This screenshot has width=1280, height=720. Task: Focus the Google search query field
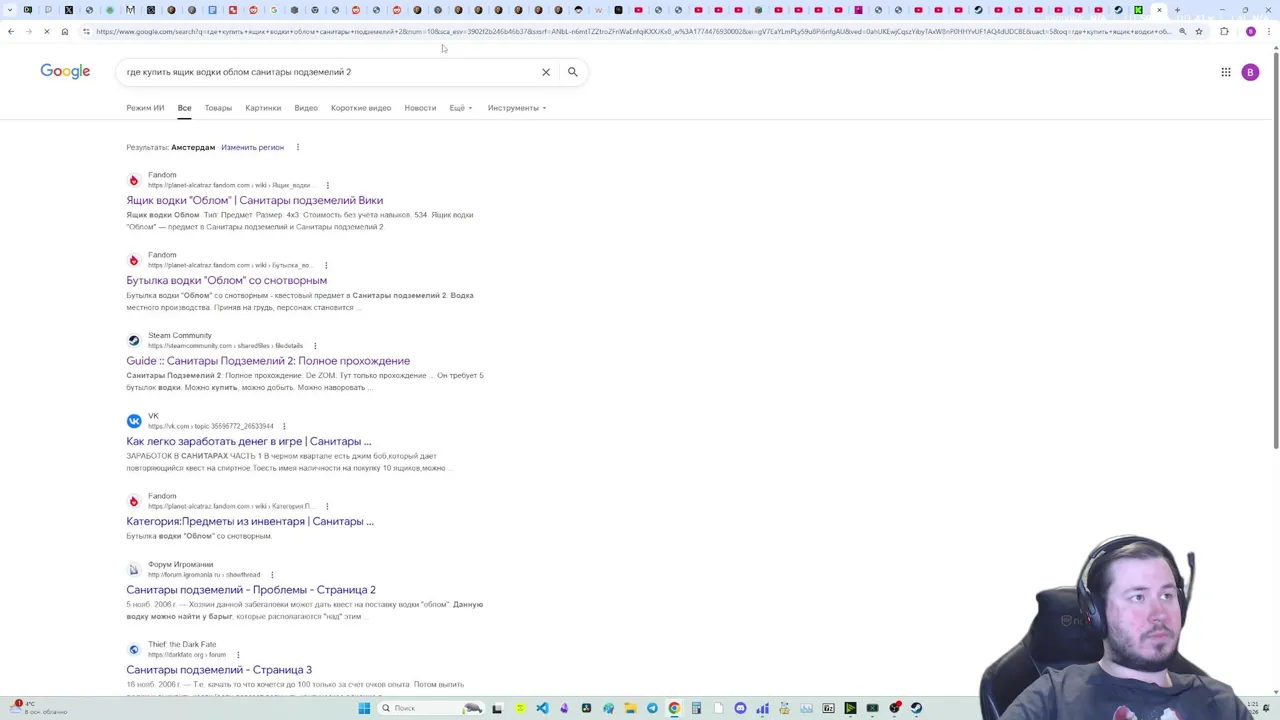pyautogui.click(x=330, y=72)
